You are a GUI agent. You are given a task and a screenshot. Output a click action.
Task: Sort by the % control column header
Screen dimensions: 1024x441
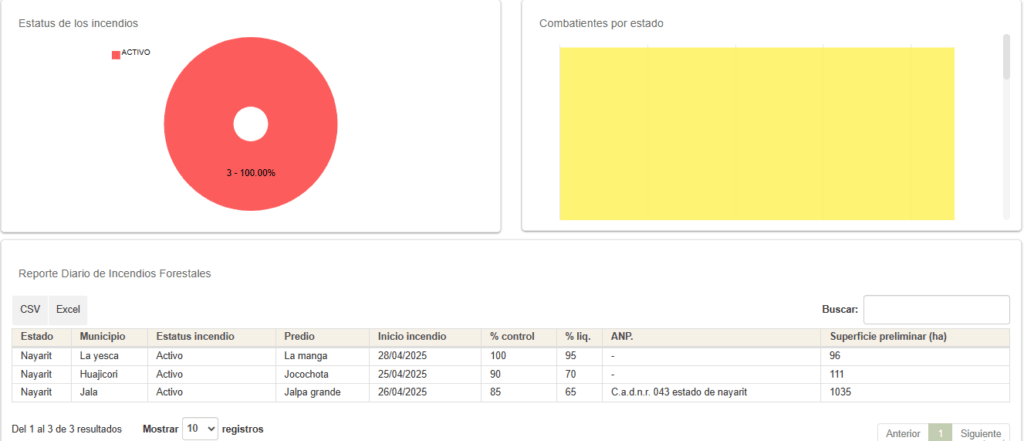[519, 337]
